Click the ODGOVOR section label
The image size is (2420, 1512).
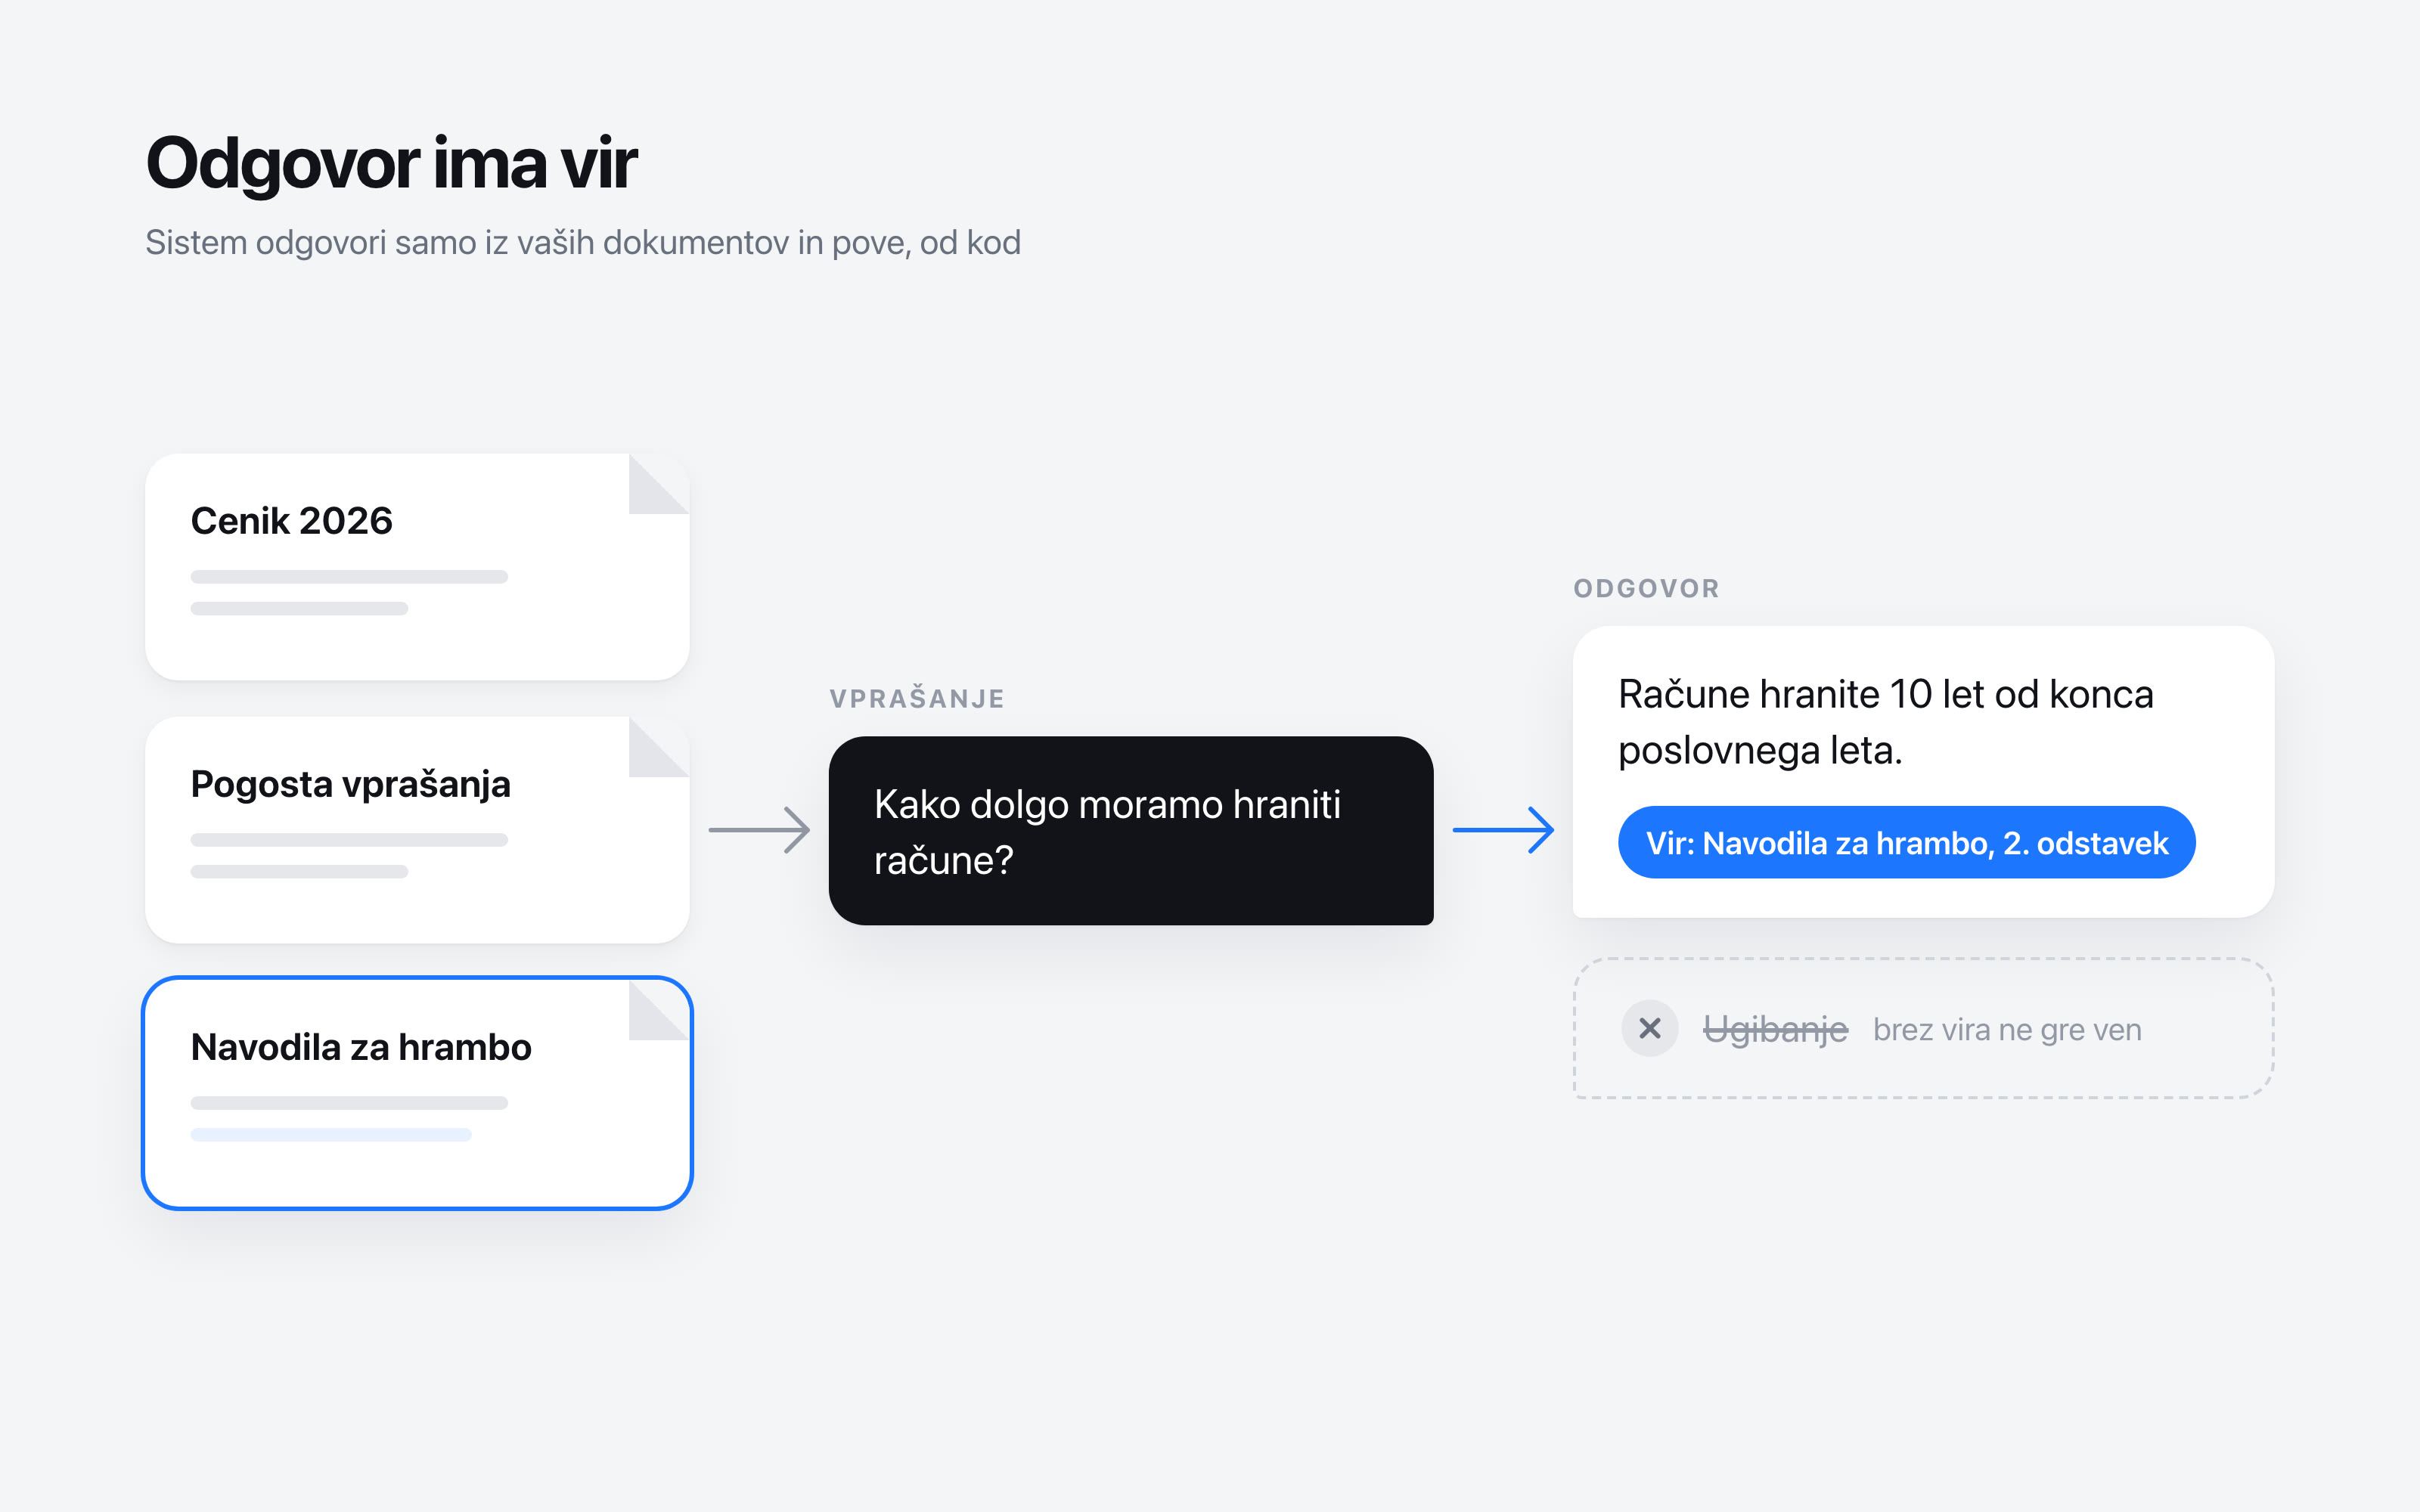pyautogui.click(x=1647, y=588)
